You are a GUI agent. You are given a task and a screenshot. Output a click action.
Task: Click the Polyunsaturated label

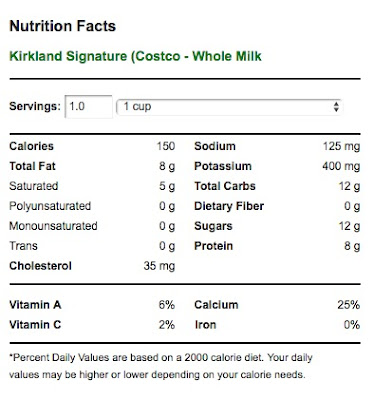(50, 206)
